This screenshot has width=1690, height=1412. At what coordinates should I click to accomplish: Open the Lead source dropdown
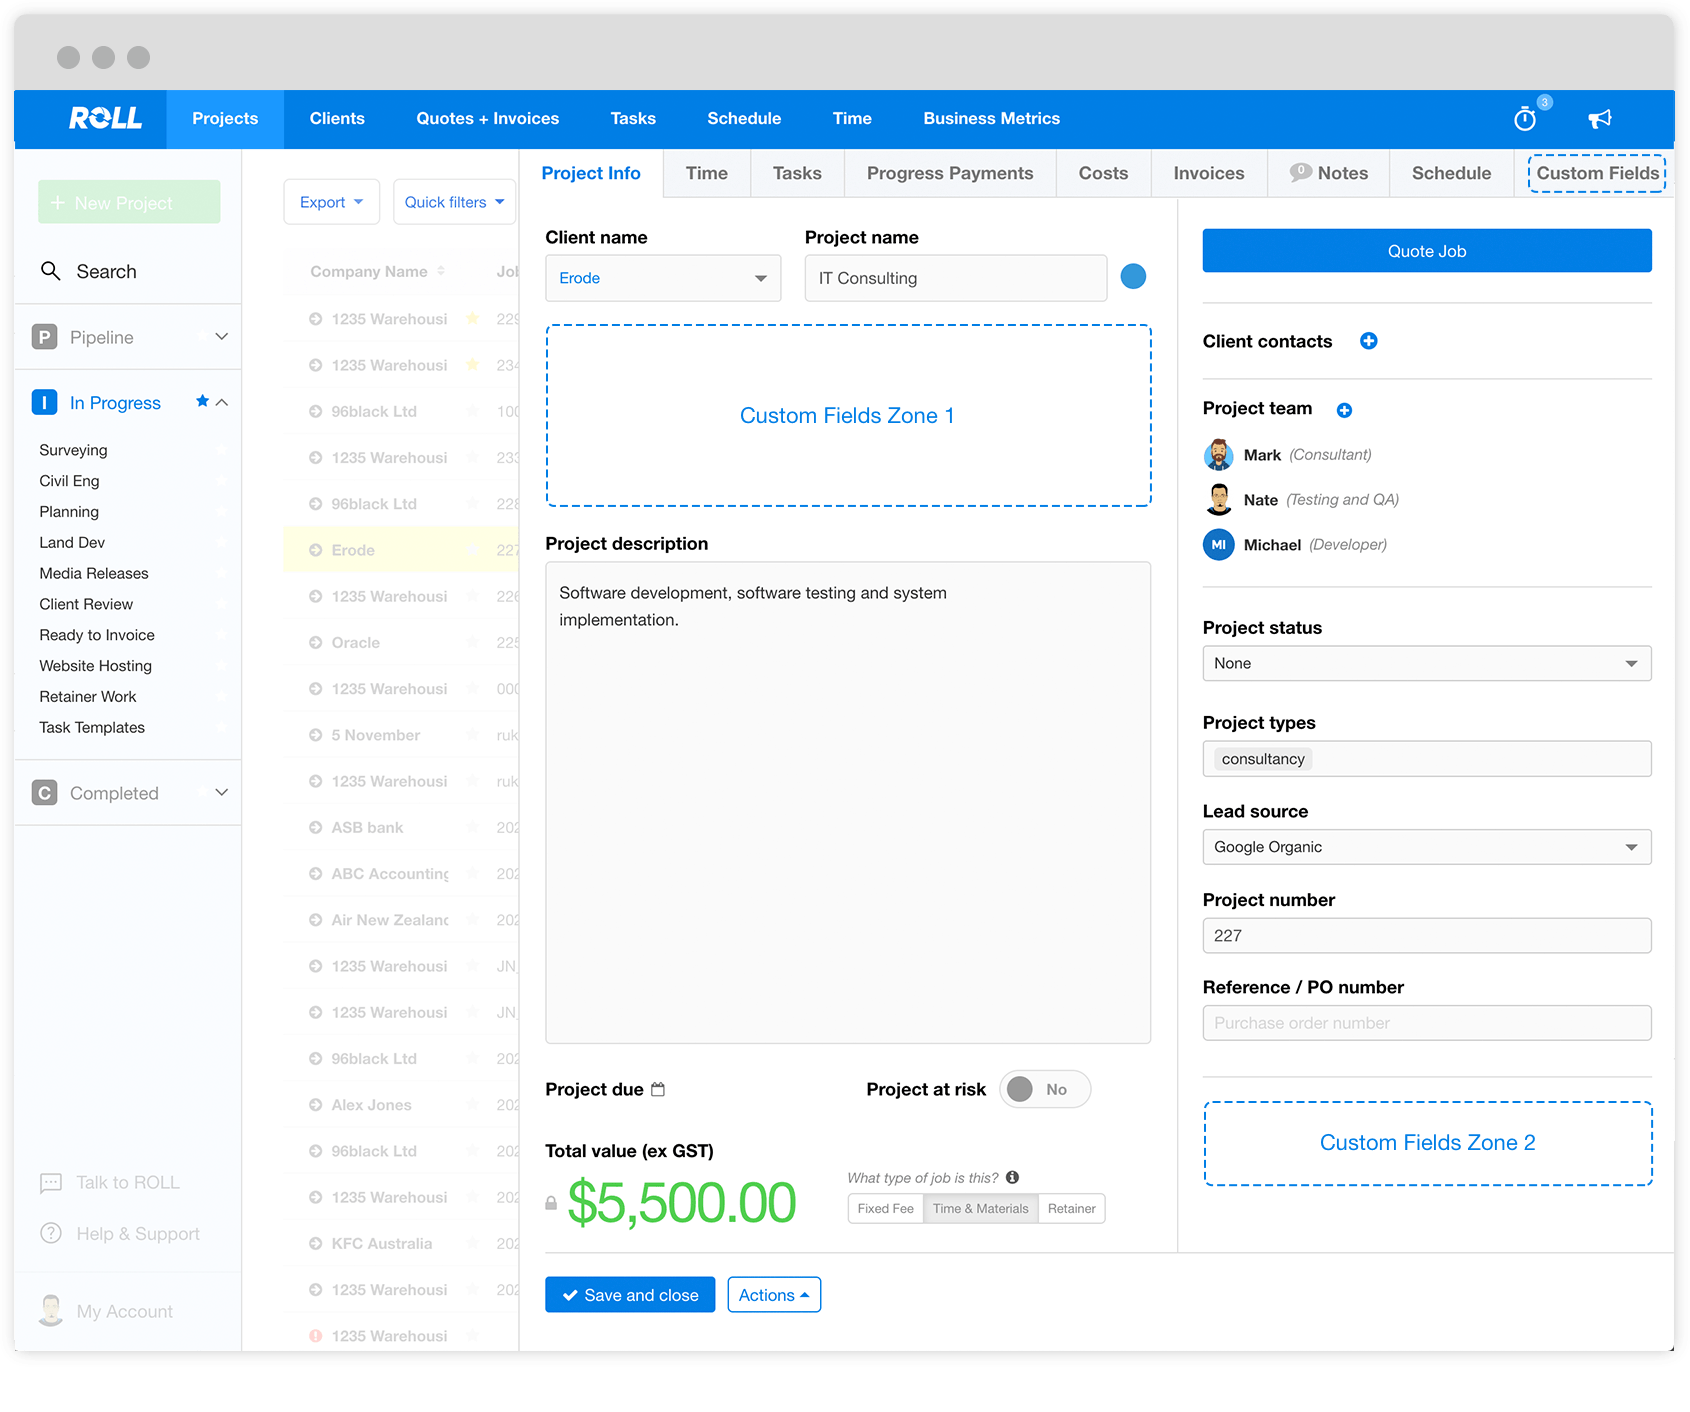pyautogui.click(x=1427, y=847)
